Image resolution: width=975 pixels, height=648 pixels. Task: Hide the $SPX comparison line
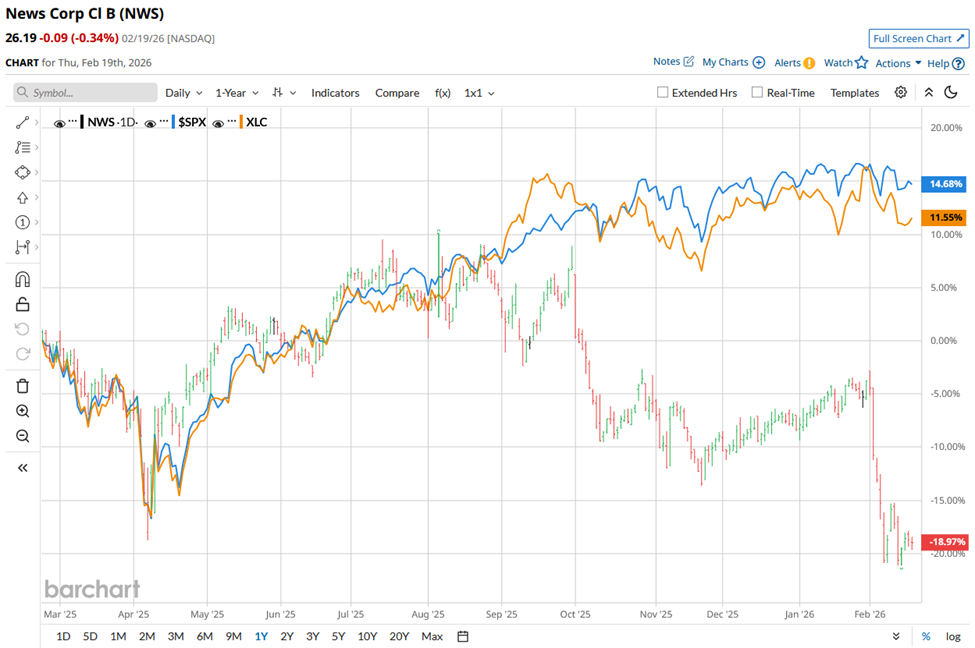pyautogui.click(x=150, y=122)
